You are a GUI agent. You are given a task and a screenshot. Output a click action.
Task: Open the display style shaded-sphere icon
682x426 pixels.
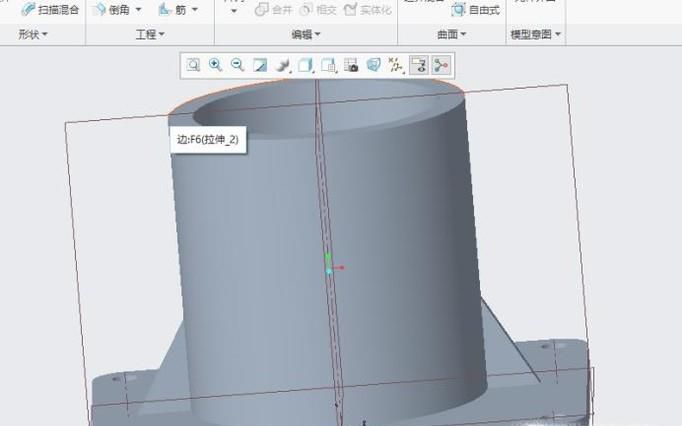(283, 65)
